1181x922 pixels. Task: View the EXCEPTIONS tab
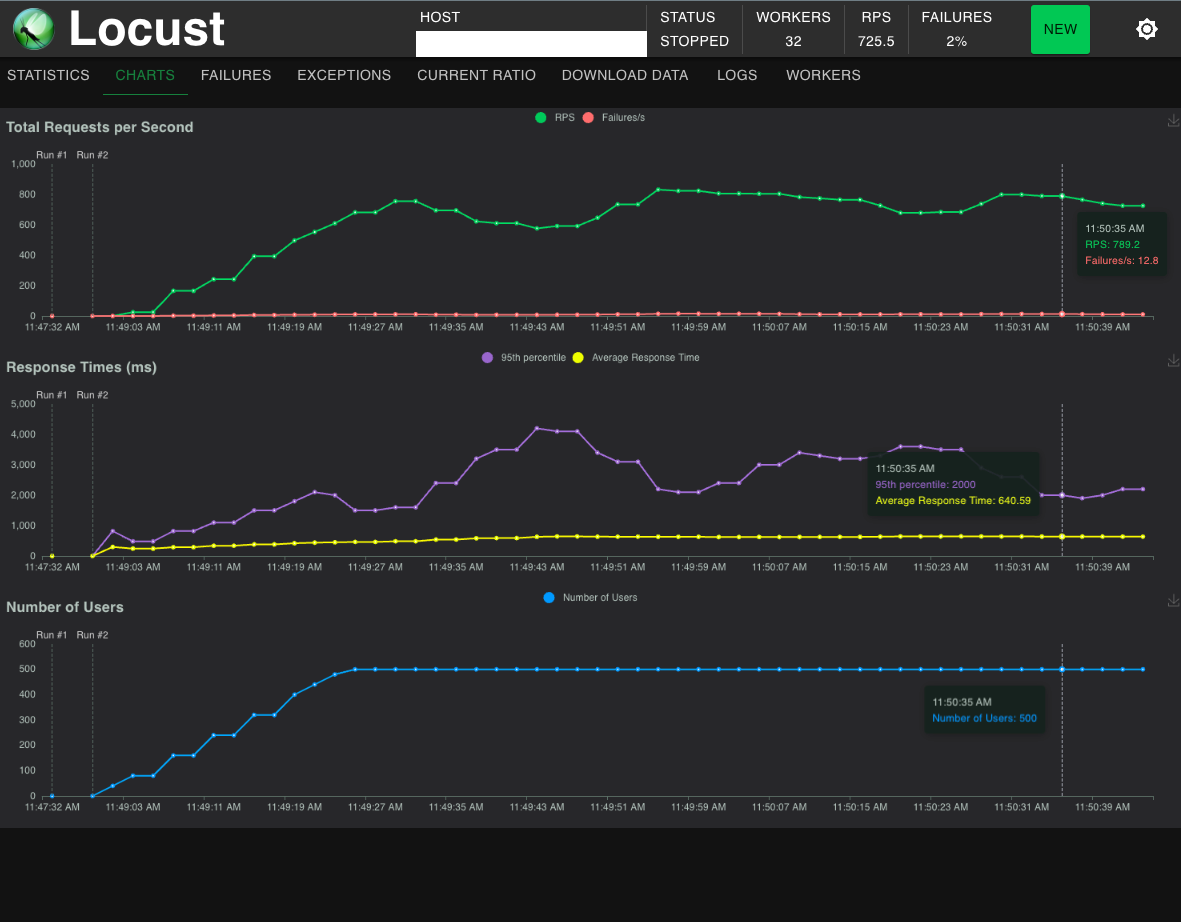point(344,75)
